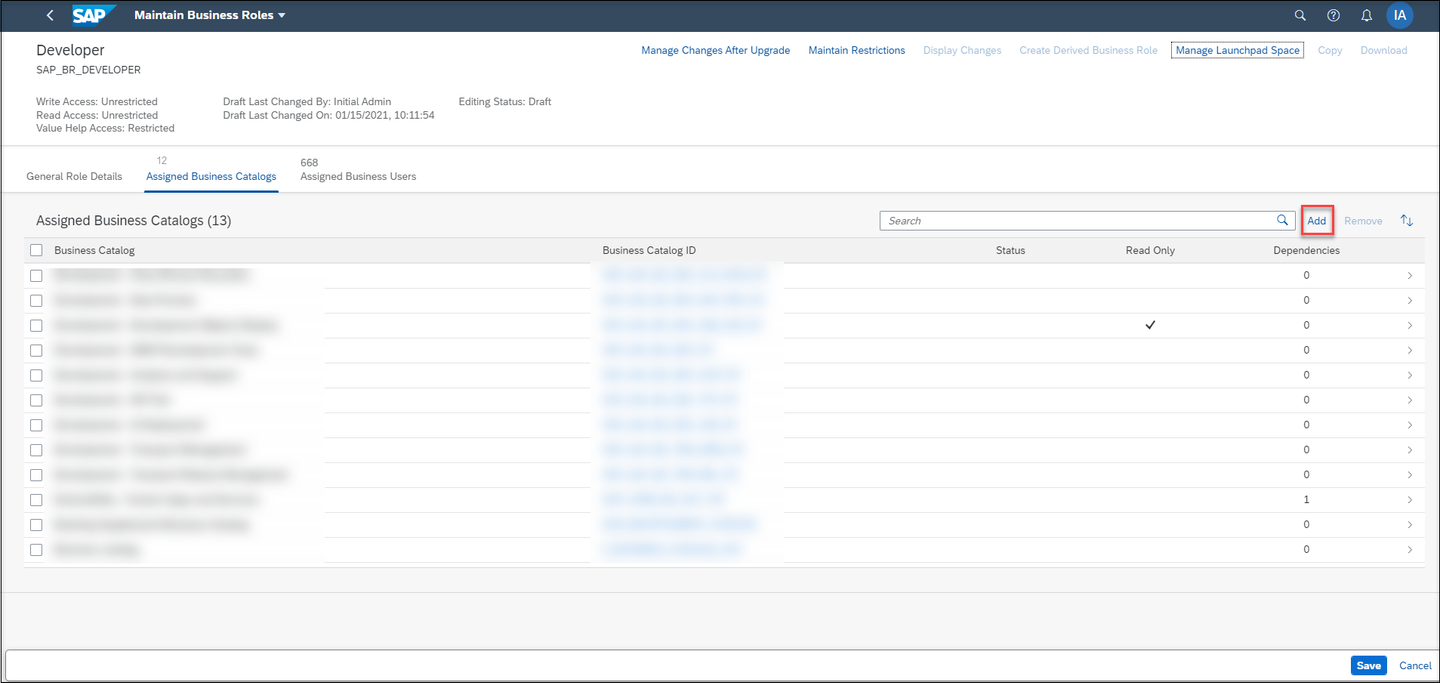Toggle the select-all checkbox in table header
Image resolution: width=1440 pixels, height=683 pixels.
(36, 250)
